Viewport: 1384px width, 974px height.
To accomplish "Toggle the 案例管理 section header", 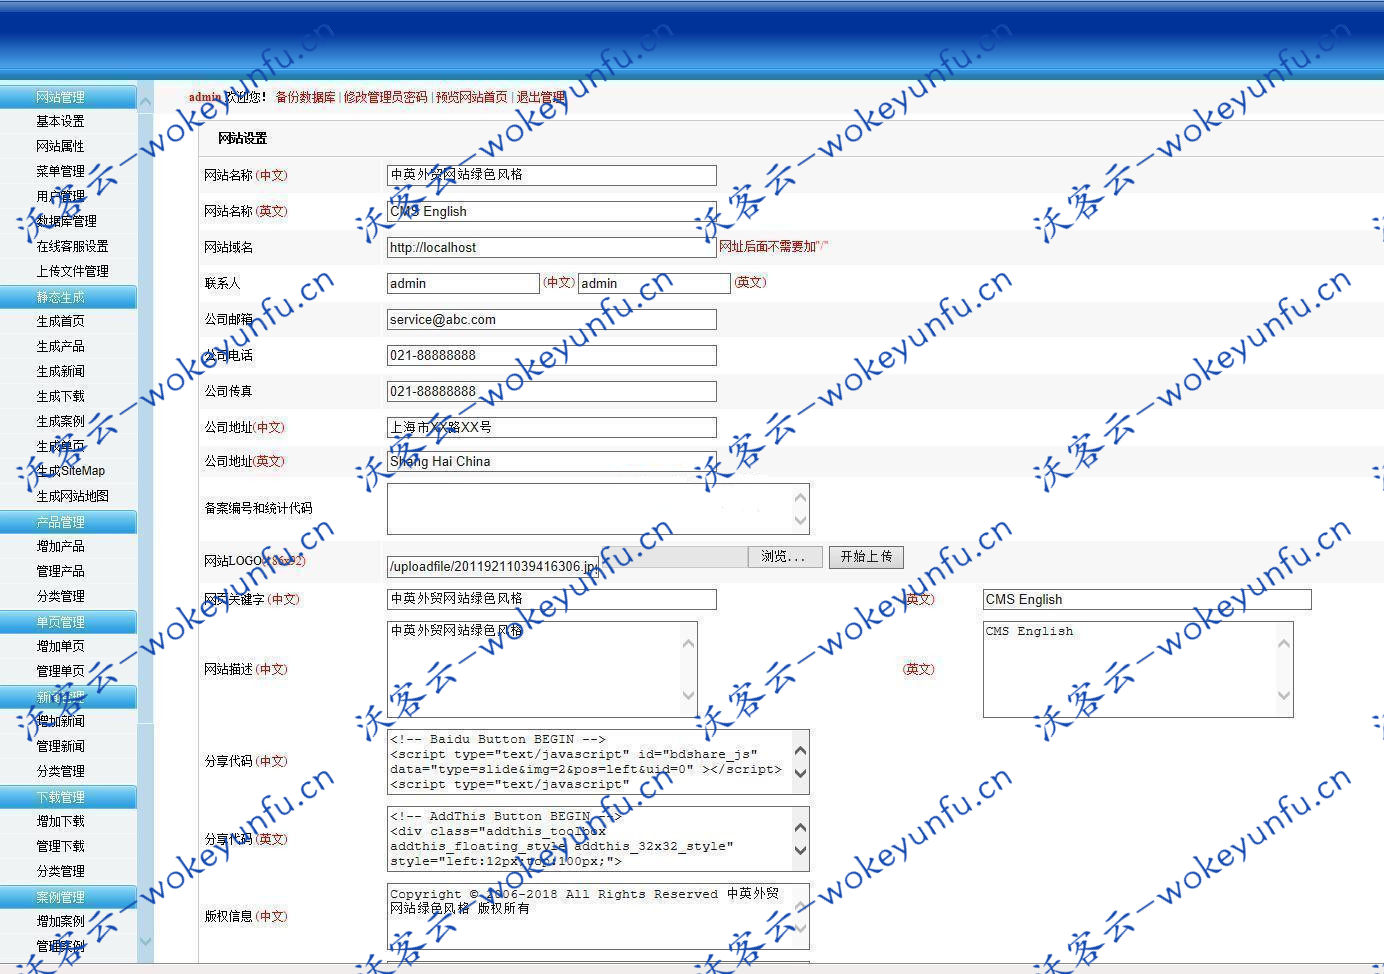I will 68,897.
